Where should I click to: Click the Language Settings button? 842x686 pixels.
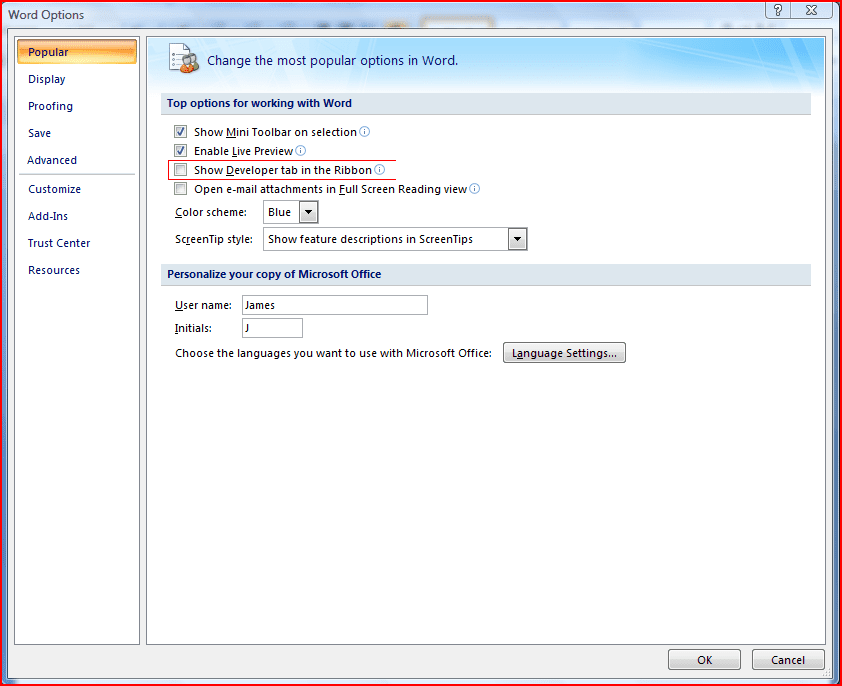coord(564,353)
